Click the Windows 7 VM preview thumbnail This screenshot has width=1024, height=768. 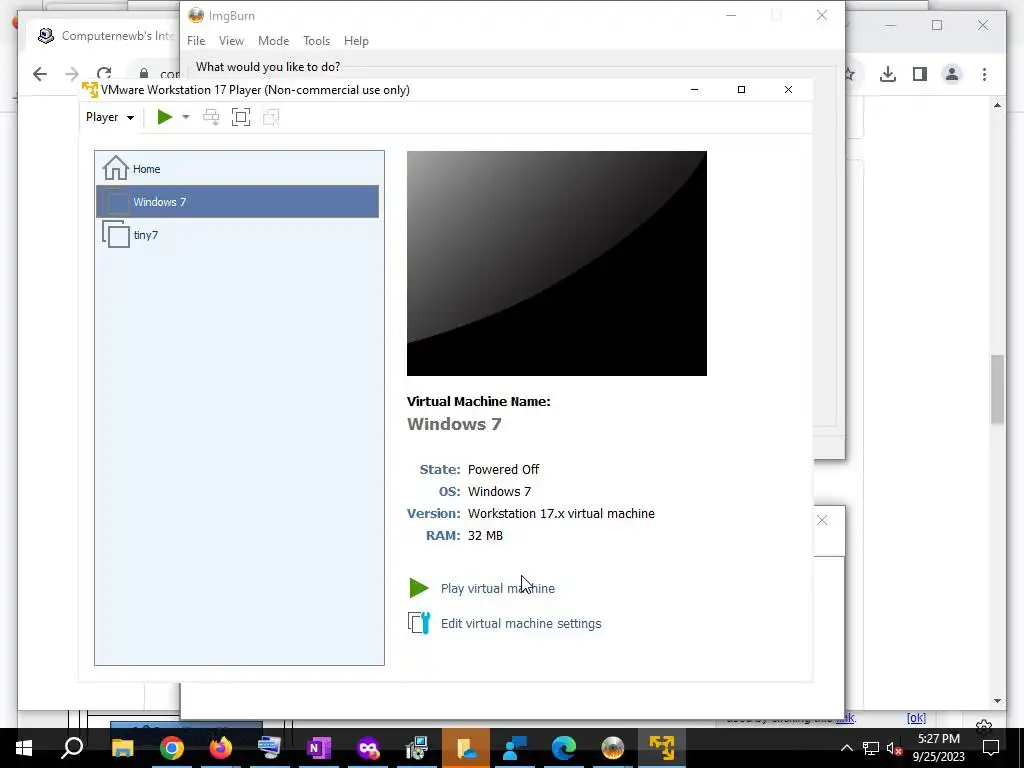click(x=556, y=263)
